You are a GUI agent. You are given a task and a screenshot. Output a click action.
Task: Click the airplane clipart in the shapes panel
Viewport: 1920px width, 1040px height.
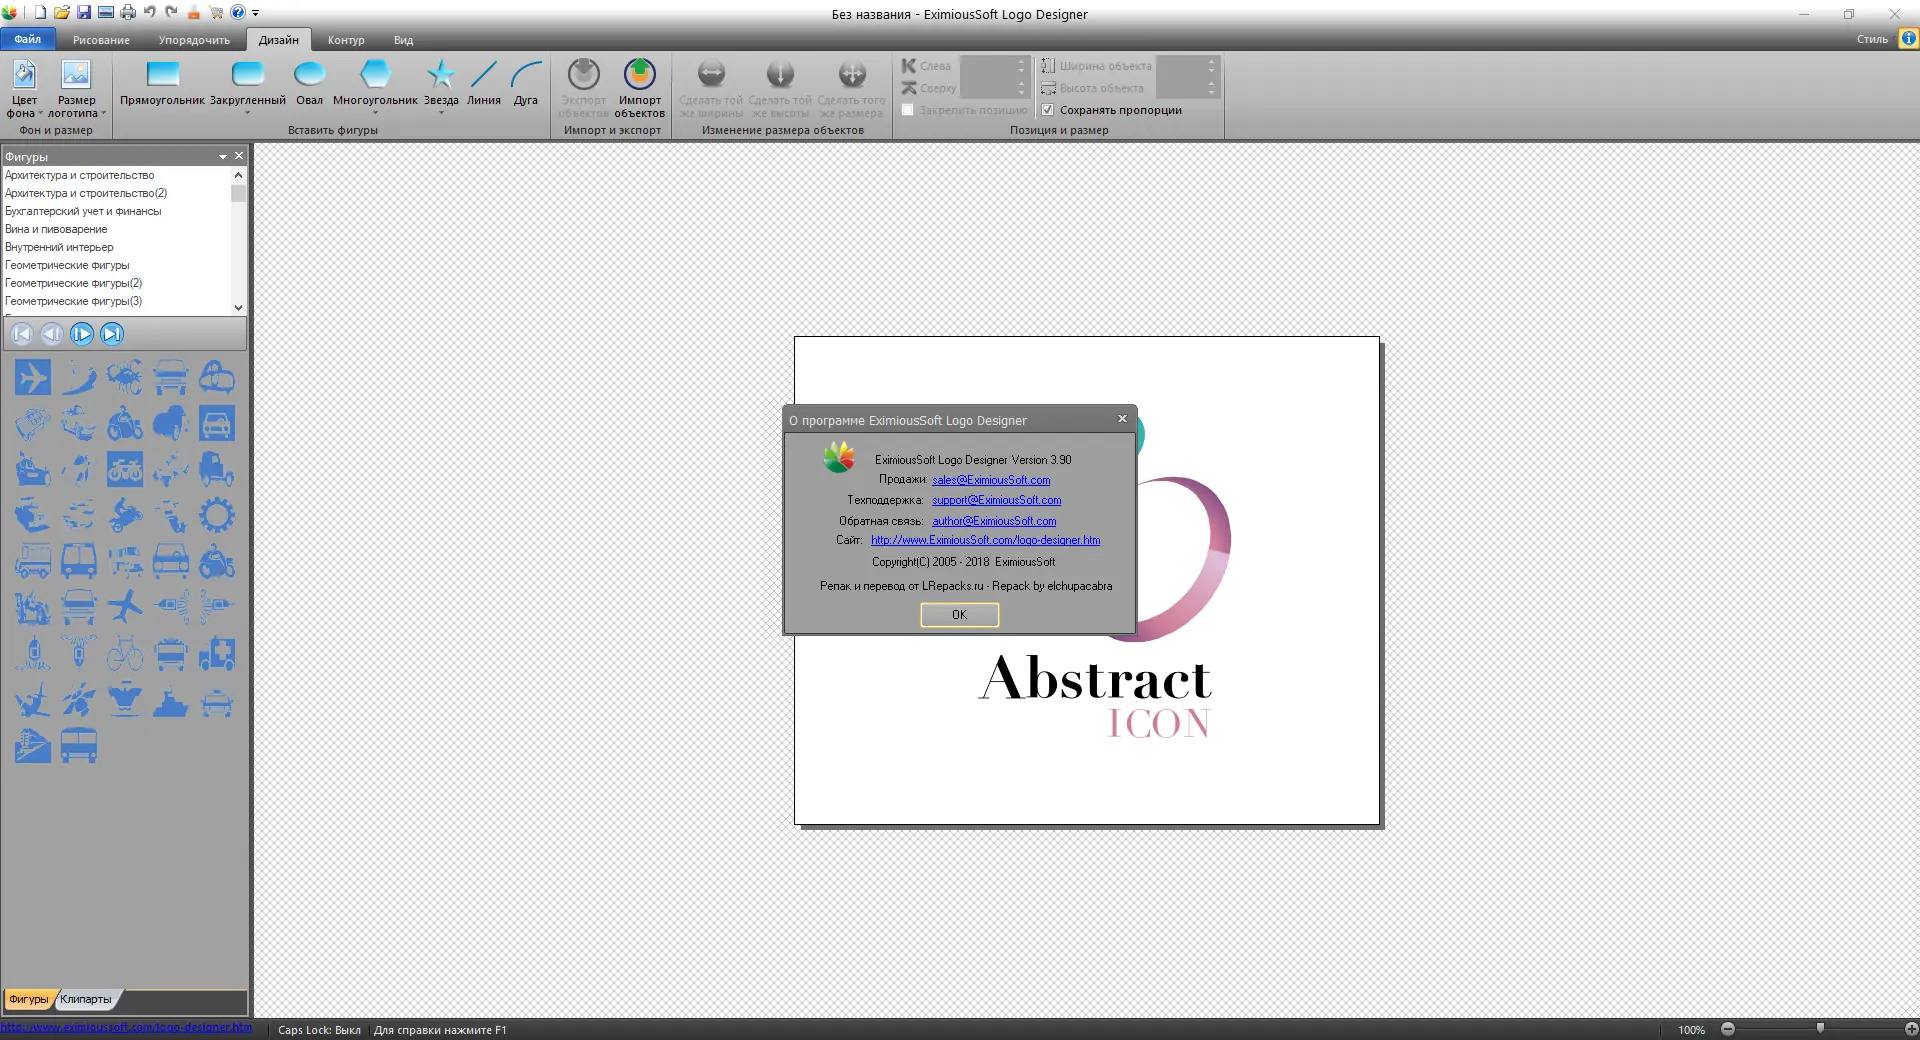[33, 378]
